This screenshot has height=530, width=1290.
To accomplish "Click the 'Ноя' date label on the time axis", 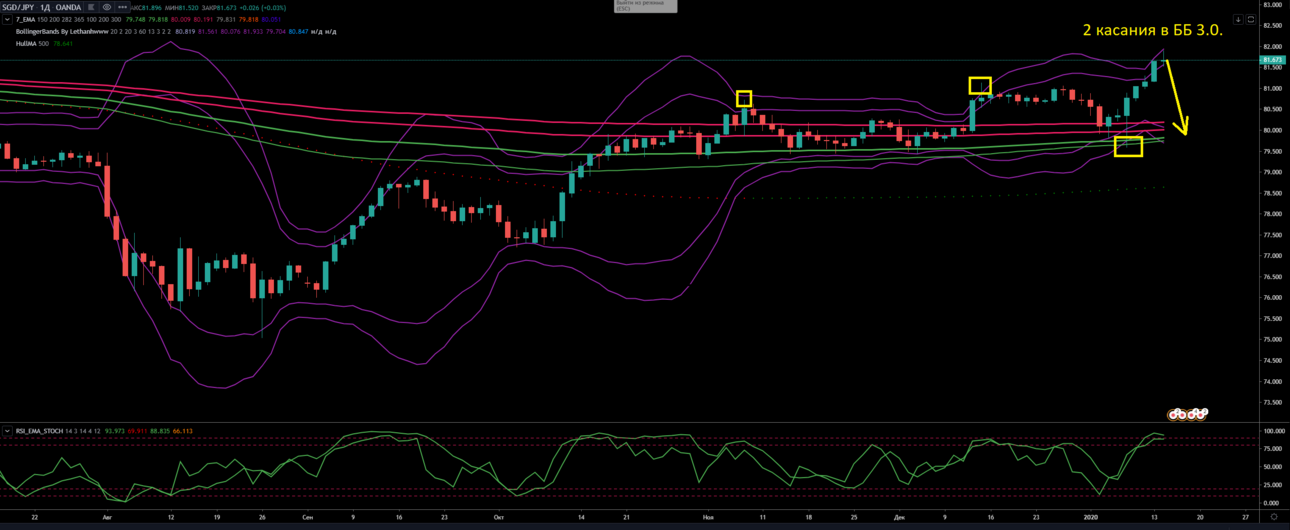I will tap(708, 517).
